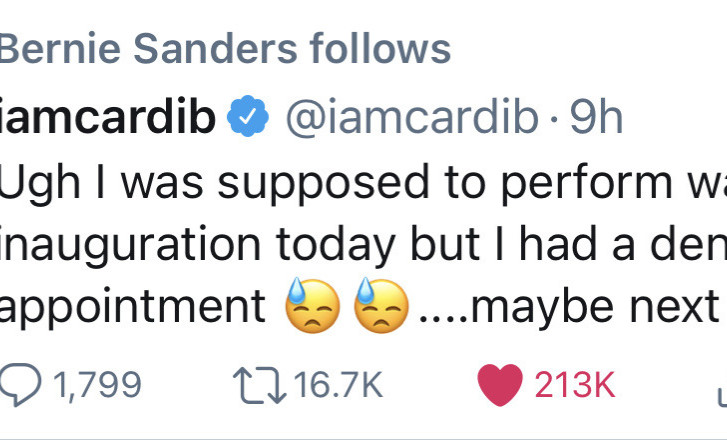This screenshot has height=448, width=727.
Task: Click the "....maybe next" text
Action: click(x=572, y=305)
